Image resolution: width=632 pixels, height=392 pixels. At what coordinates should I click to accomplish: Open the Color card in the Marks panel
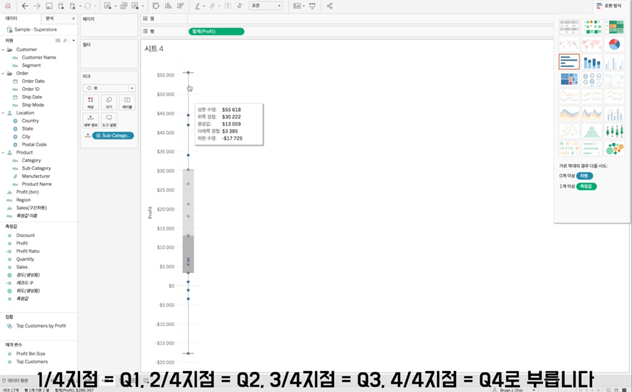coord(91,102)
